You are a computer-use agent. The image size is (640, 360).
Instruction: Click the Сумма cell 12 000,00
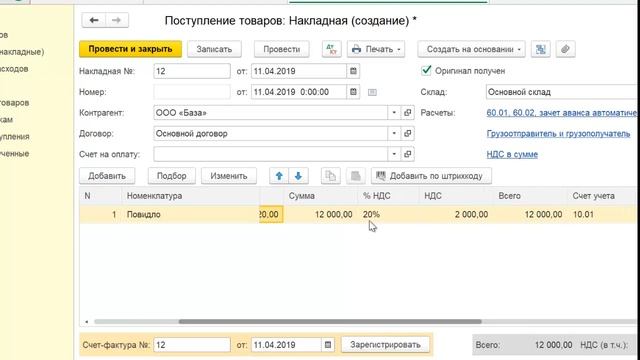321,214
